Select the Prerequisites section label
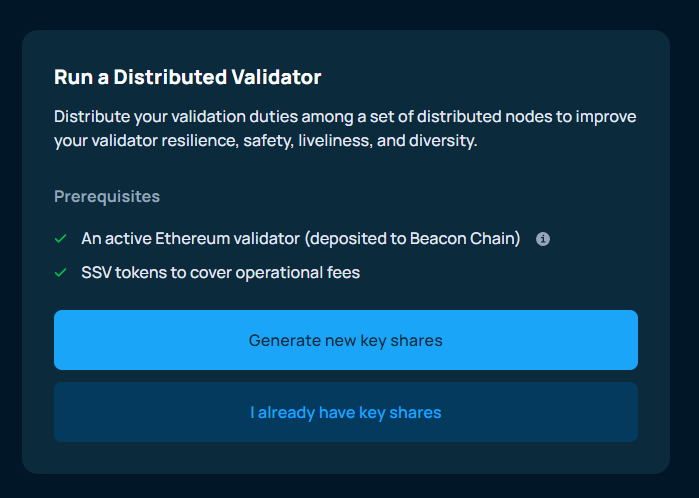This screenshot has height=498, width=699. (x=107, y=196)
